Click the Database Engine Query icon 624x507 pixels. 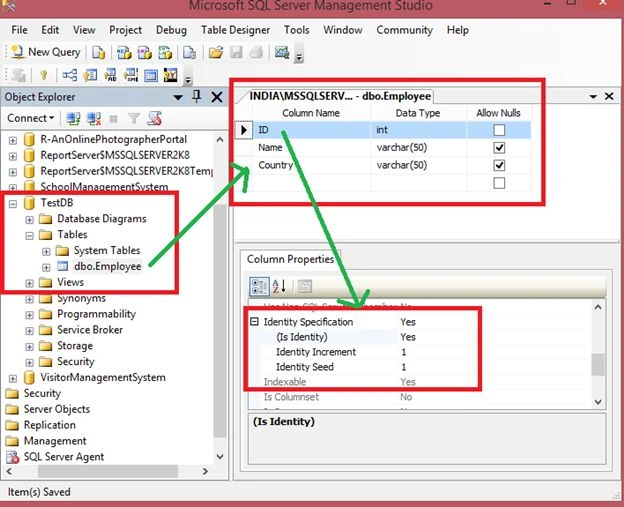point(98,53)
